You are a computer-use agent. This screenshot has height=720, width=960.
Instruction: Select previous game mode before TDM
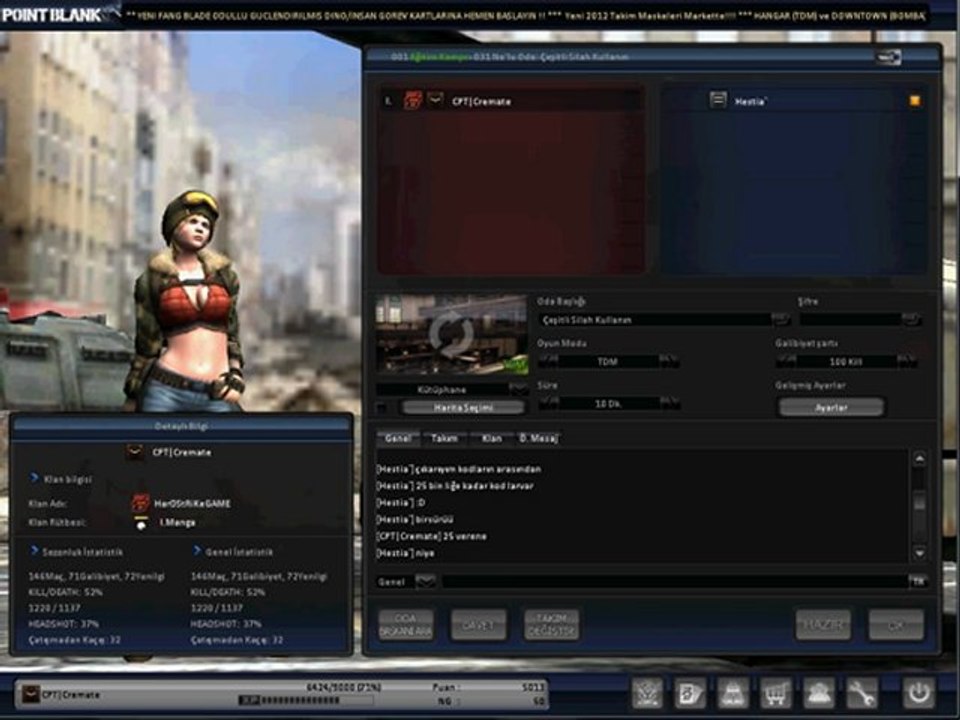(548, 361)
